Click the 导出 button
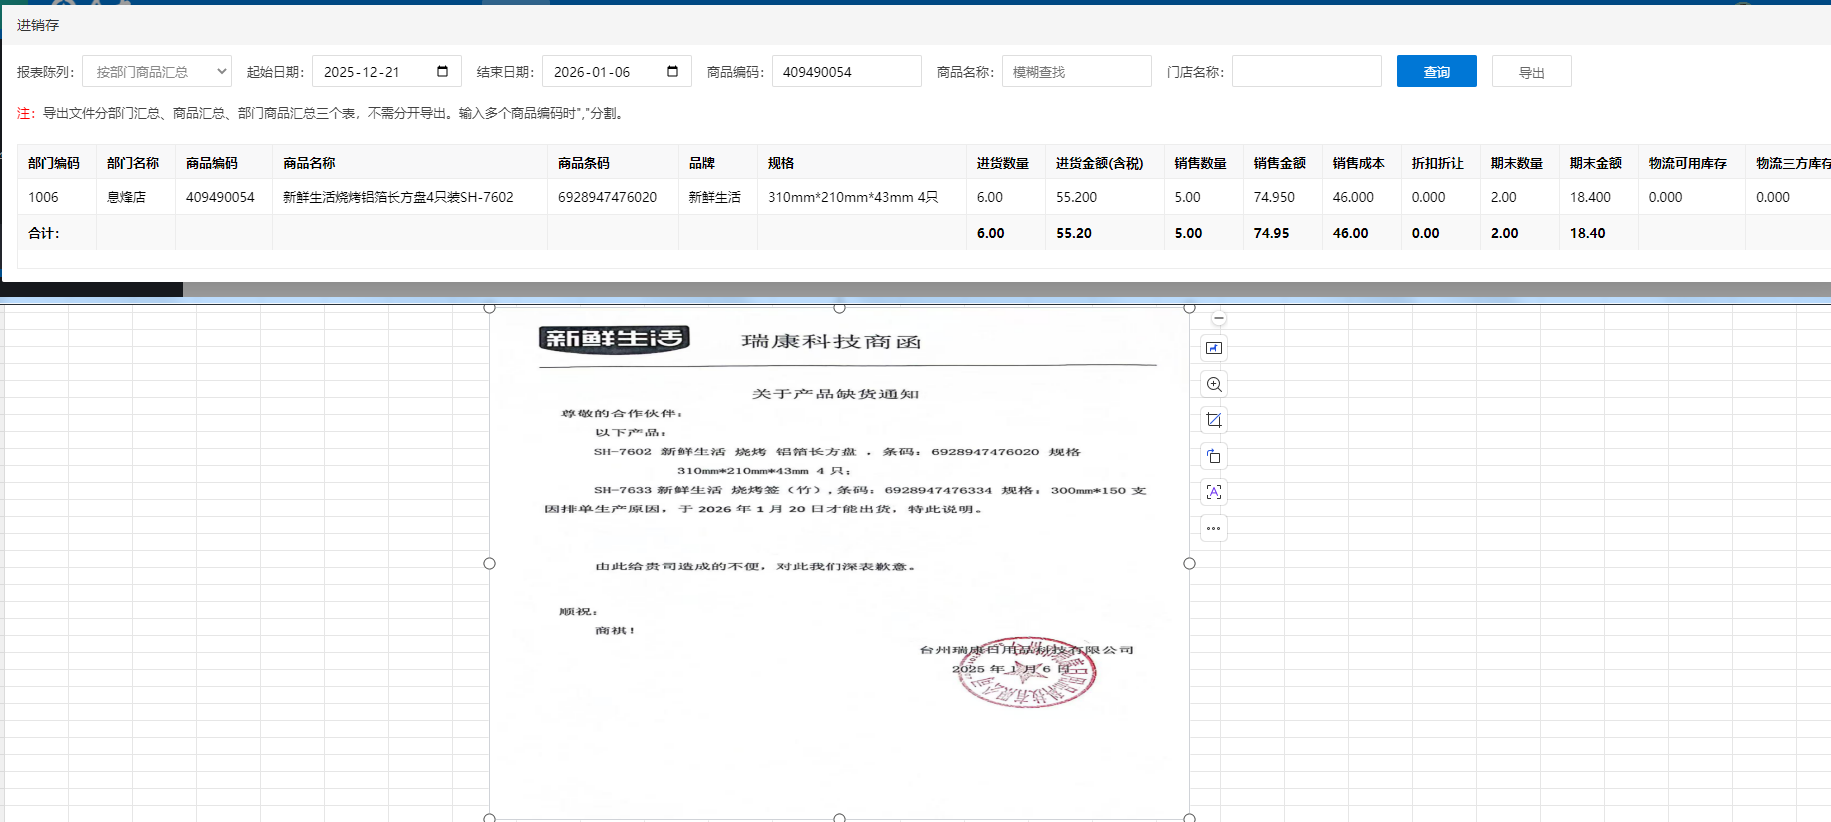This screenshot has height=822, width=1831. pos(1531,72)
